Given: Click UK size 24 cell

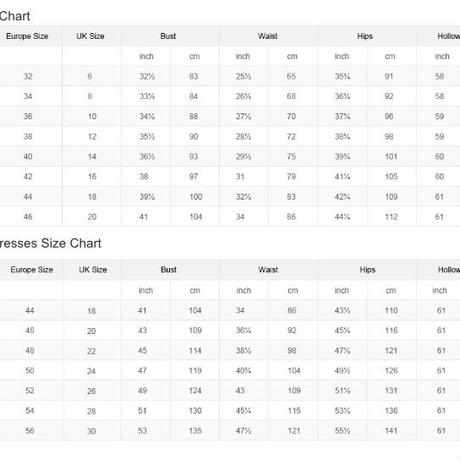Looking at the screenshot, I should (x=91, y=371).
